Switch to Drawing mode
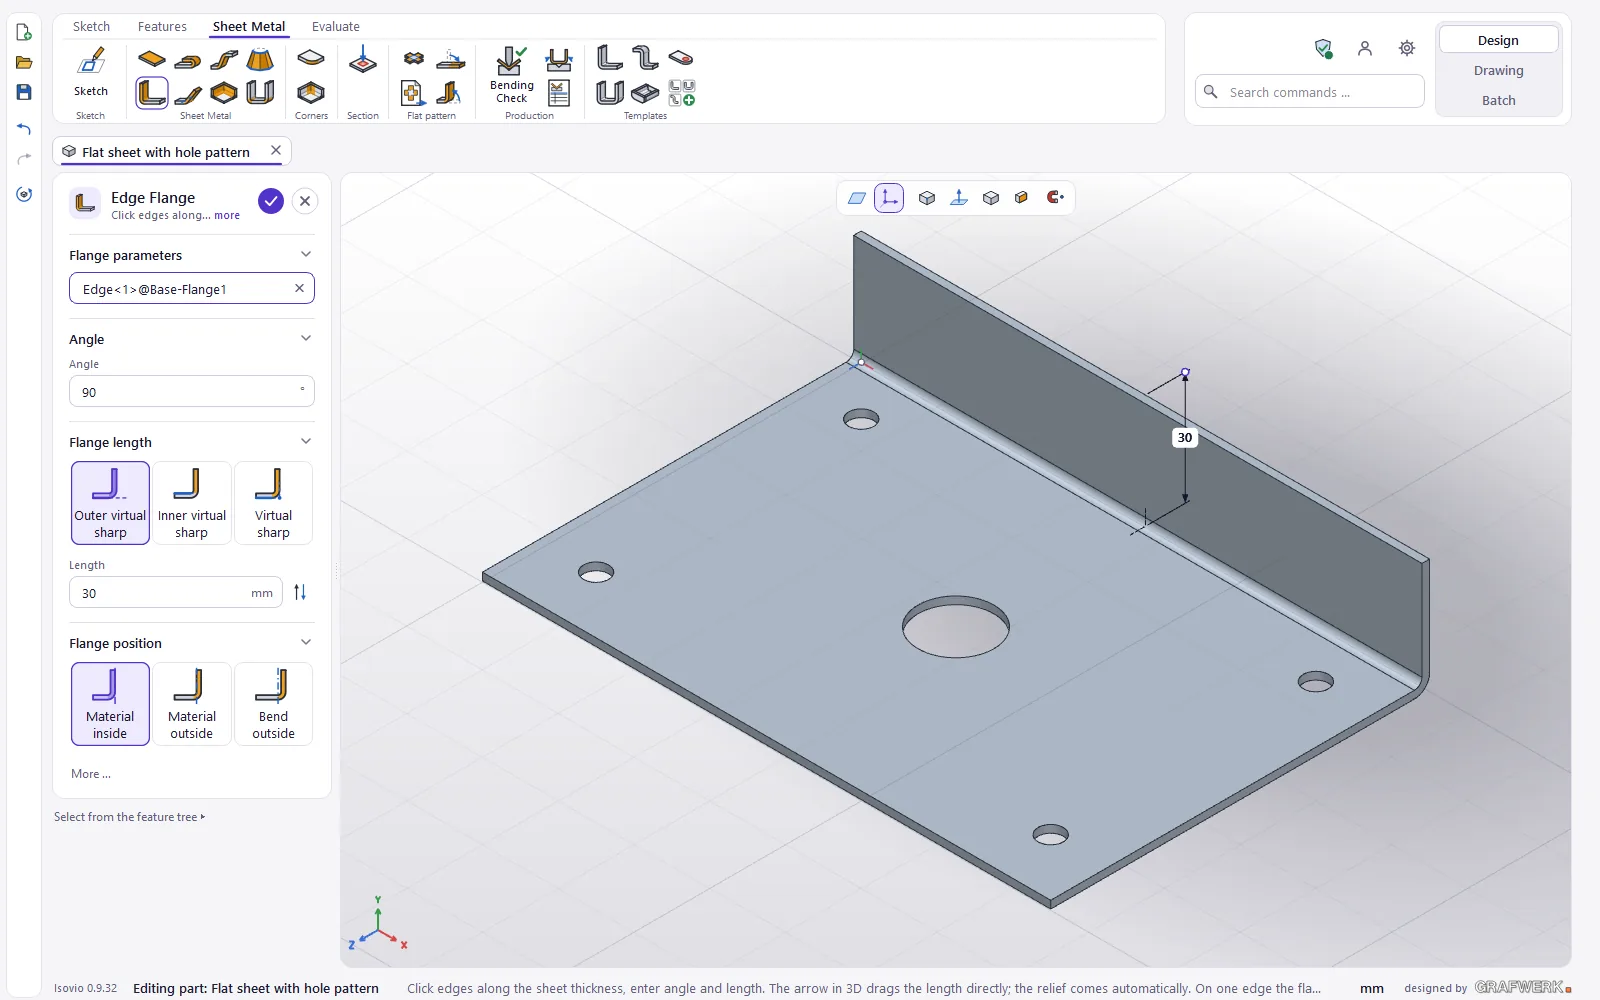This screenshot has height=1000, width=1600. click(1498, 71)
